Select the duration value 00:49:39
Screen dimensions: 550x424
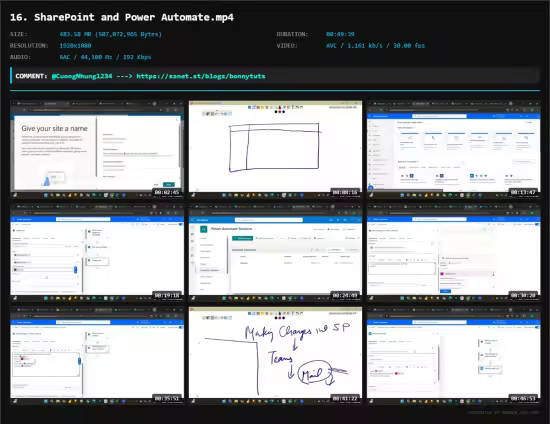(340, 34)
